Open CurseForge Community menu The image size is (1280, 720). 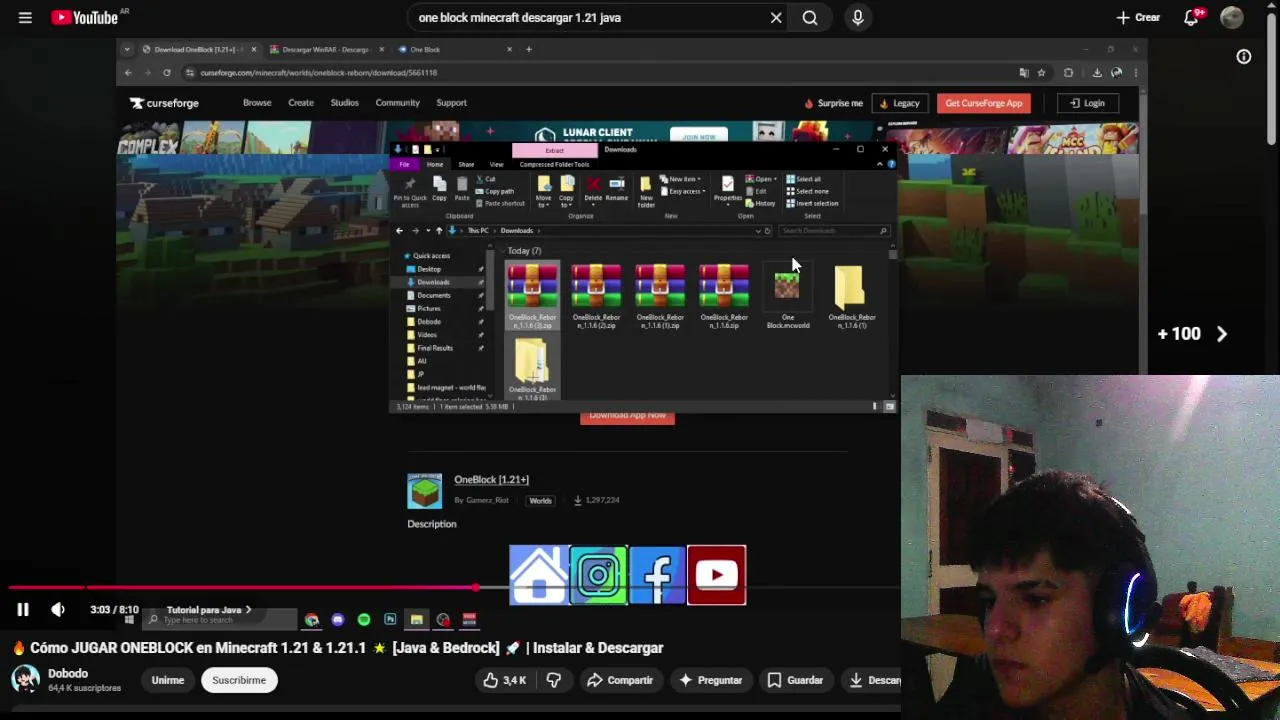click(397, 102)
